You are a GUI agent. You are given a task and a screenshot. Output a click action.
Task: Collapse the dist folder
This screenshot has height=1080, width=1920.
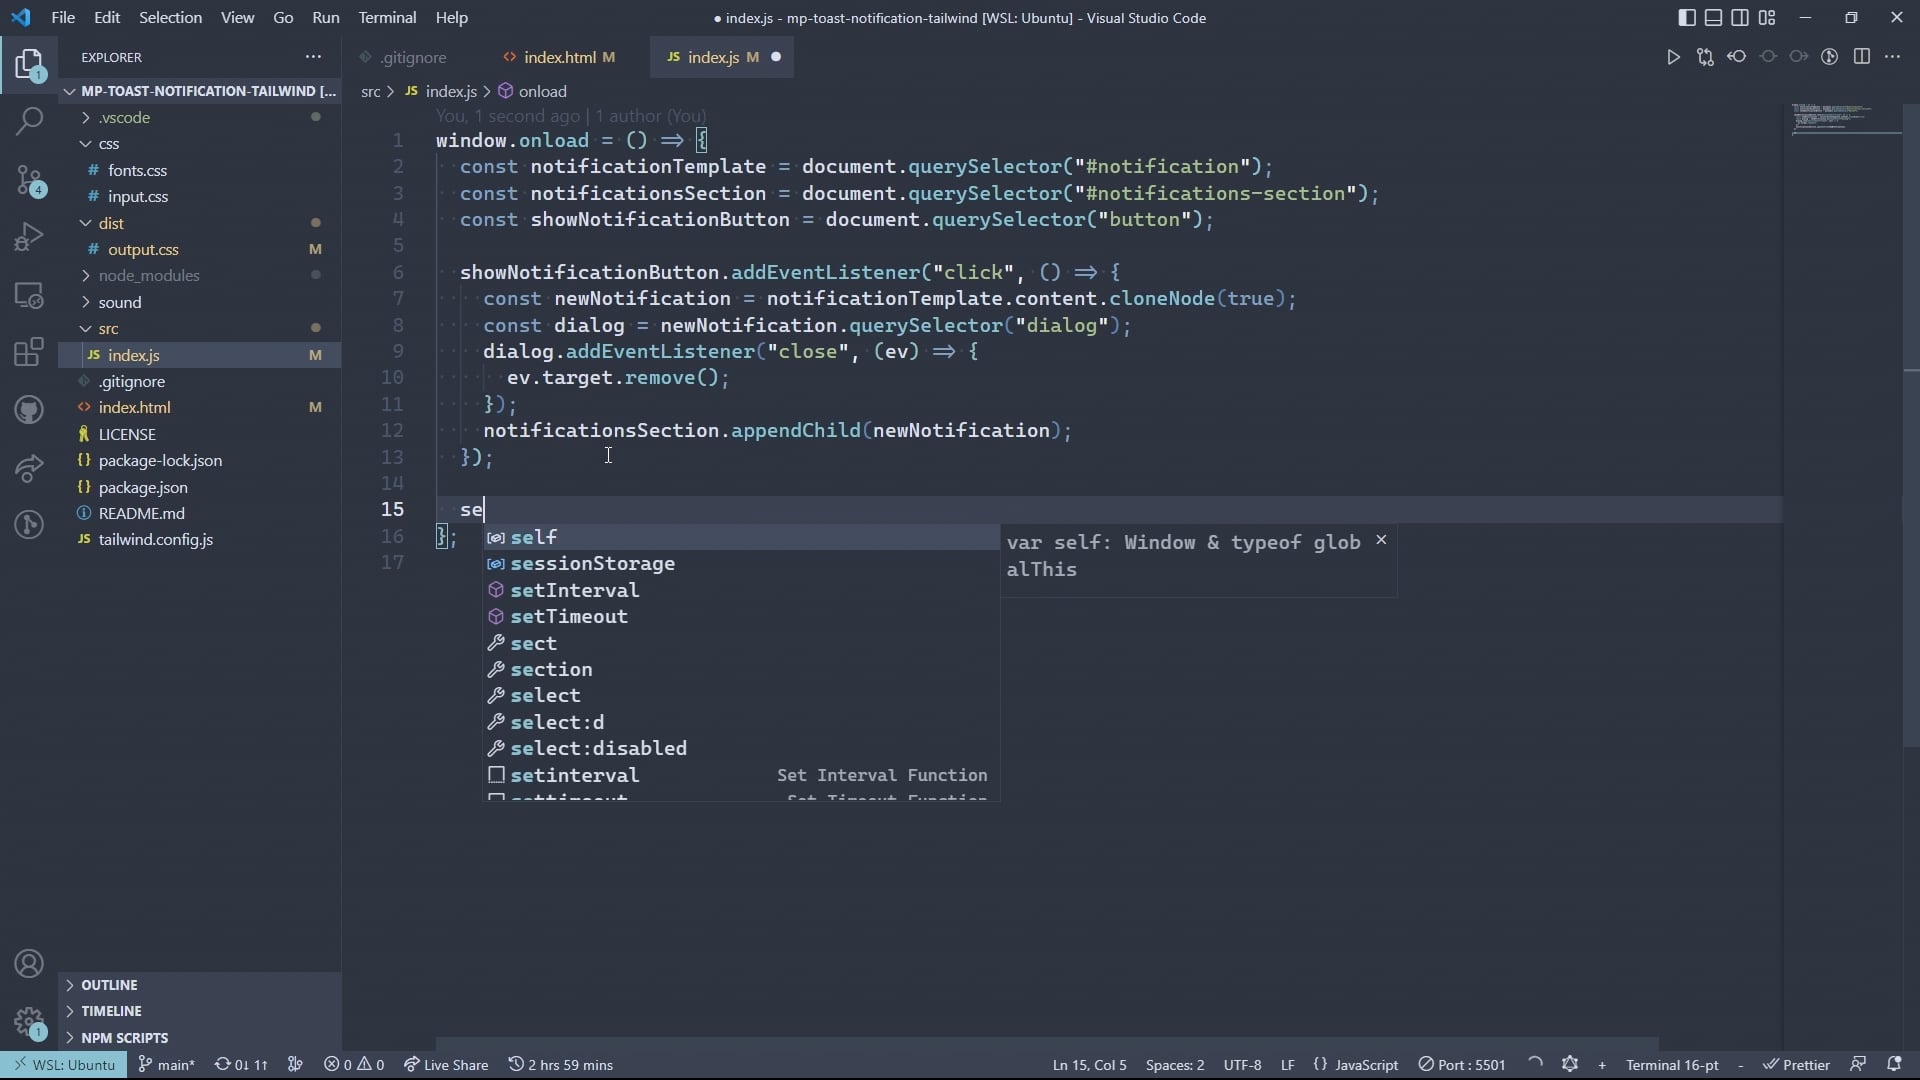point(111,223)
